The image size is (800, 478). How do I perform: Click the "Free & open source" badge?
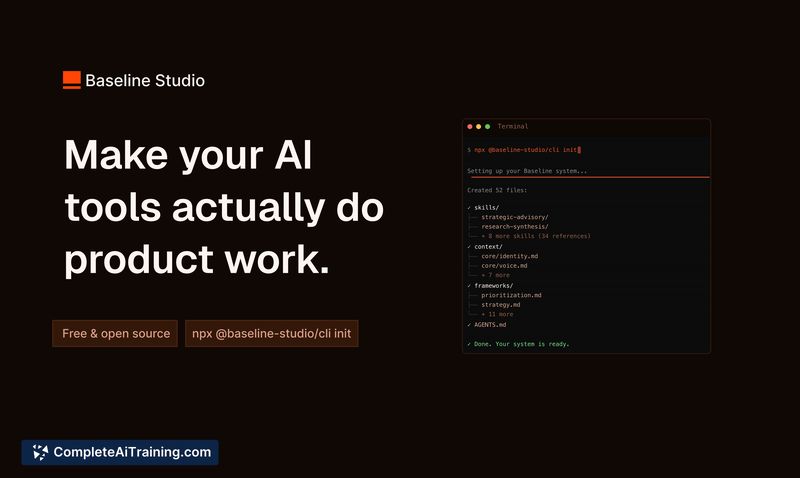115,334
